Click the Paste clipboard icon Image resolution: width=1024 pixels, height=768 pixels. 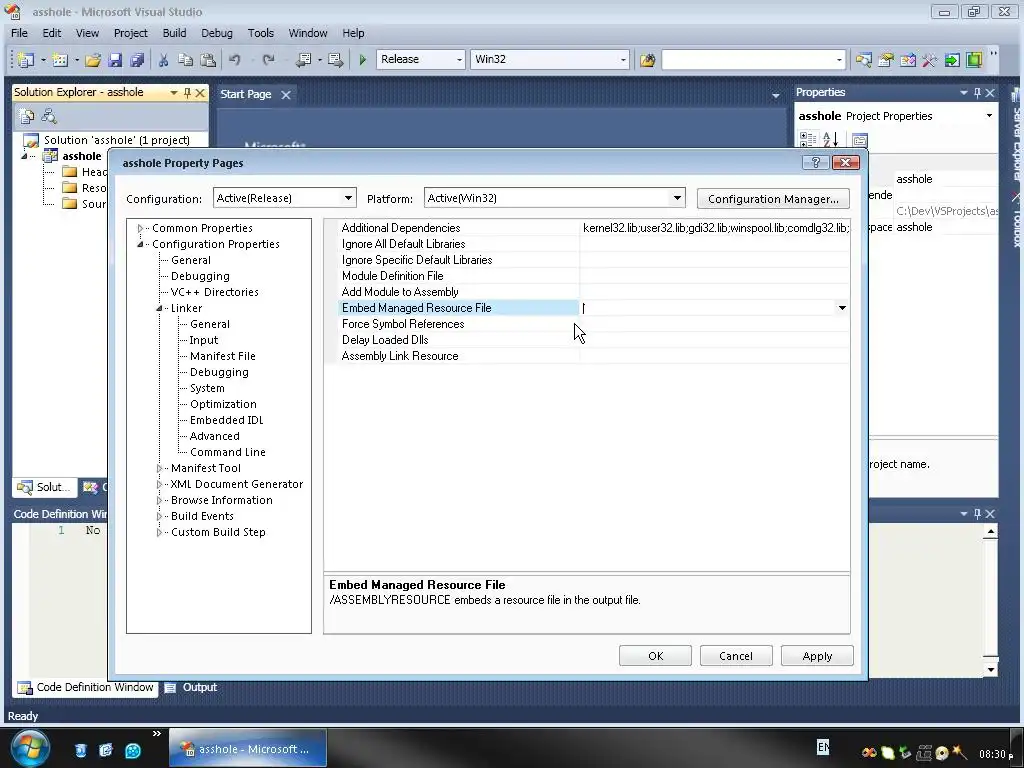[x=208, y=60]
